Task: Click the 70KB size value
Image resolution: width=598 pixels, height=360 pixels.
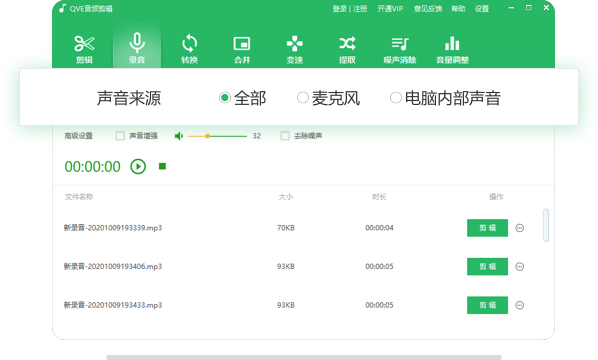Action: point(286,228)
